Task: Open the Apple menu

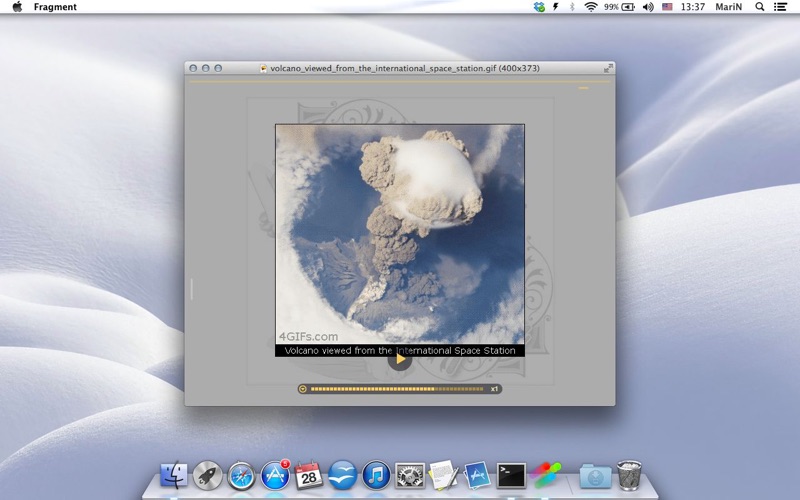Action: (17, 7)
